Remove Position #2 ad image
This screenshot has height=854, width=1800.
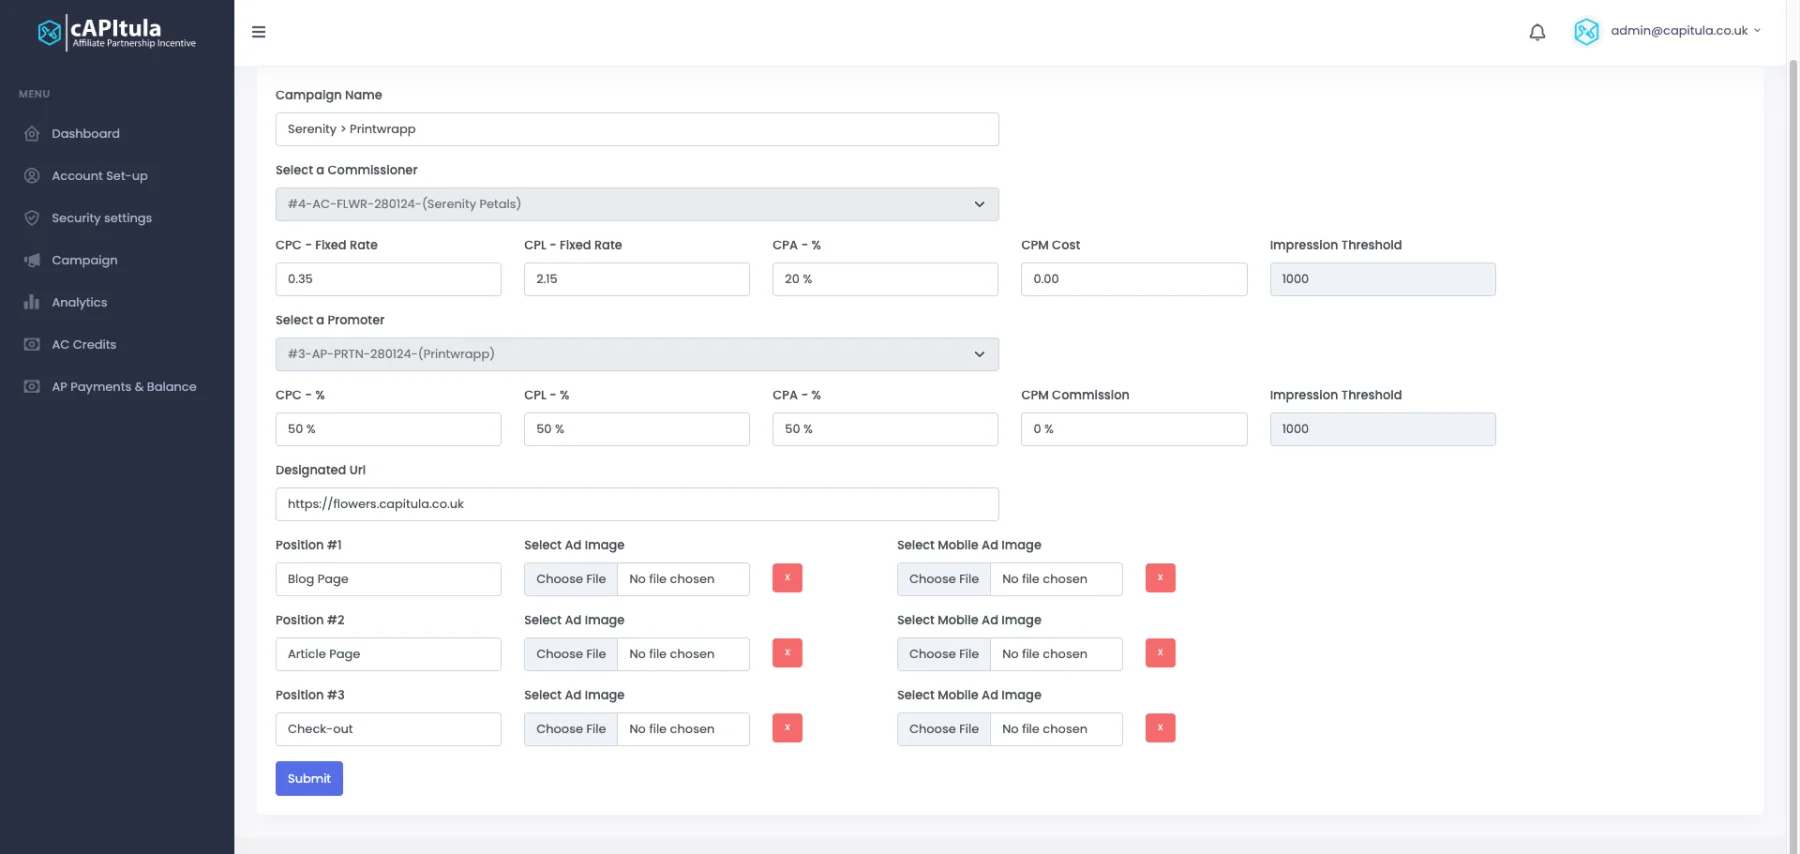point(787,653)
